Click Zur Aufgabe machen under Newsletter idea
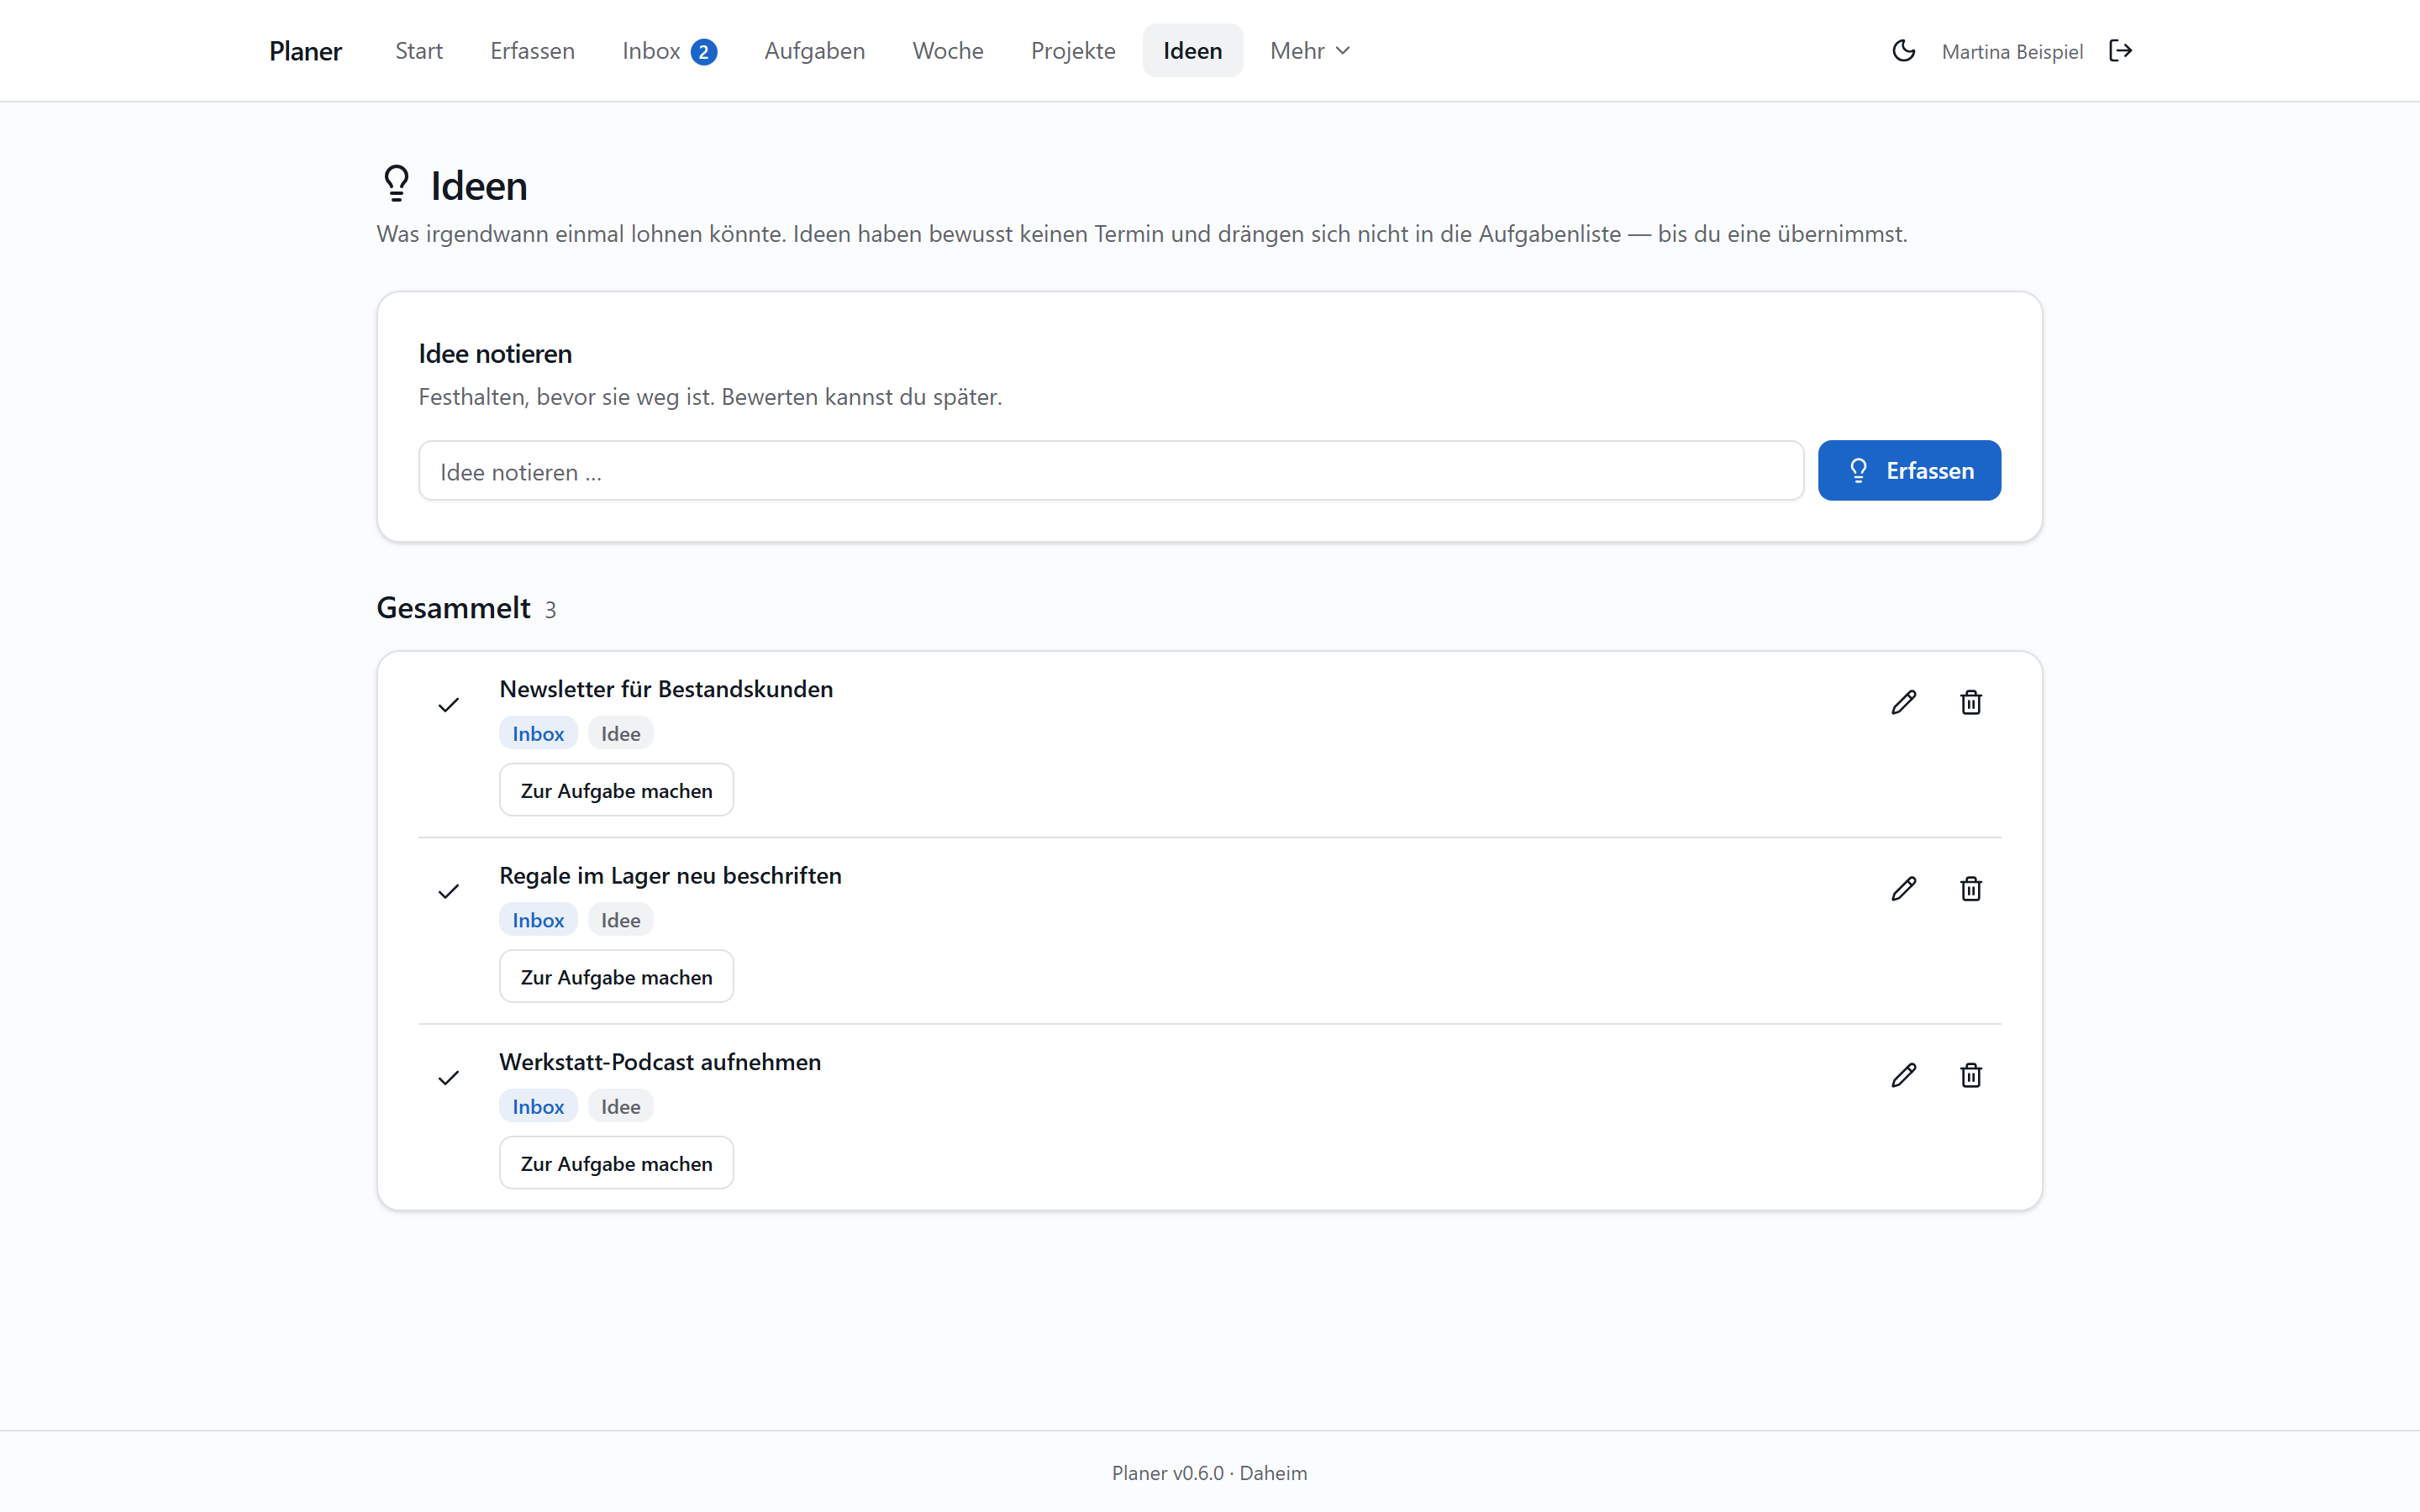2420x1512 pixels. coord(616,790)
